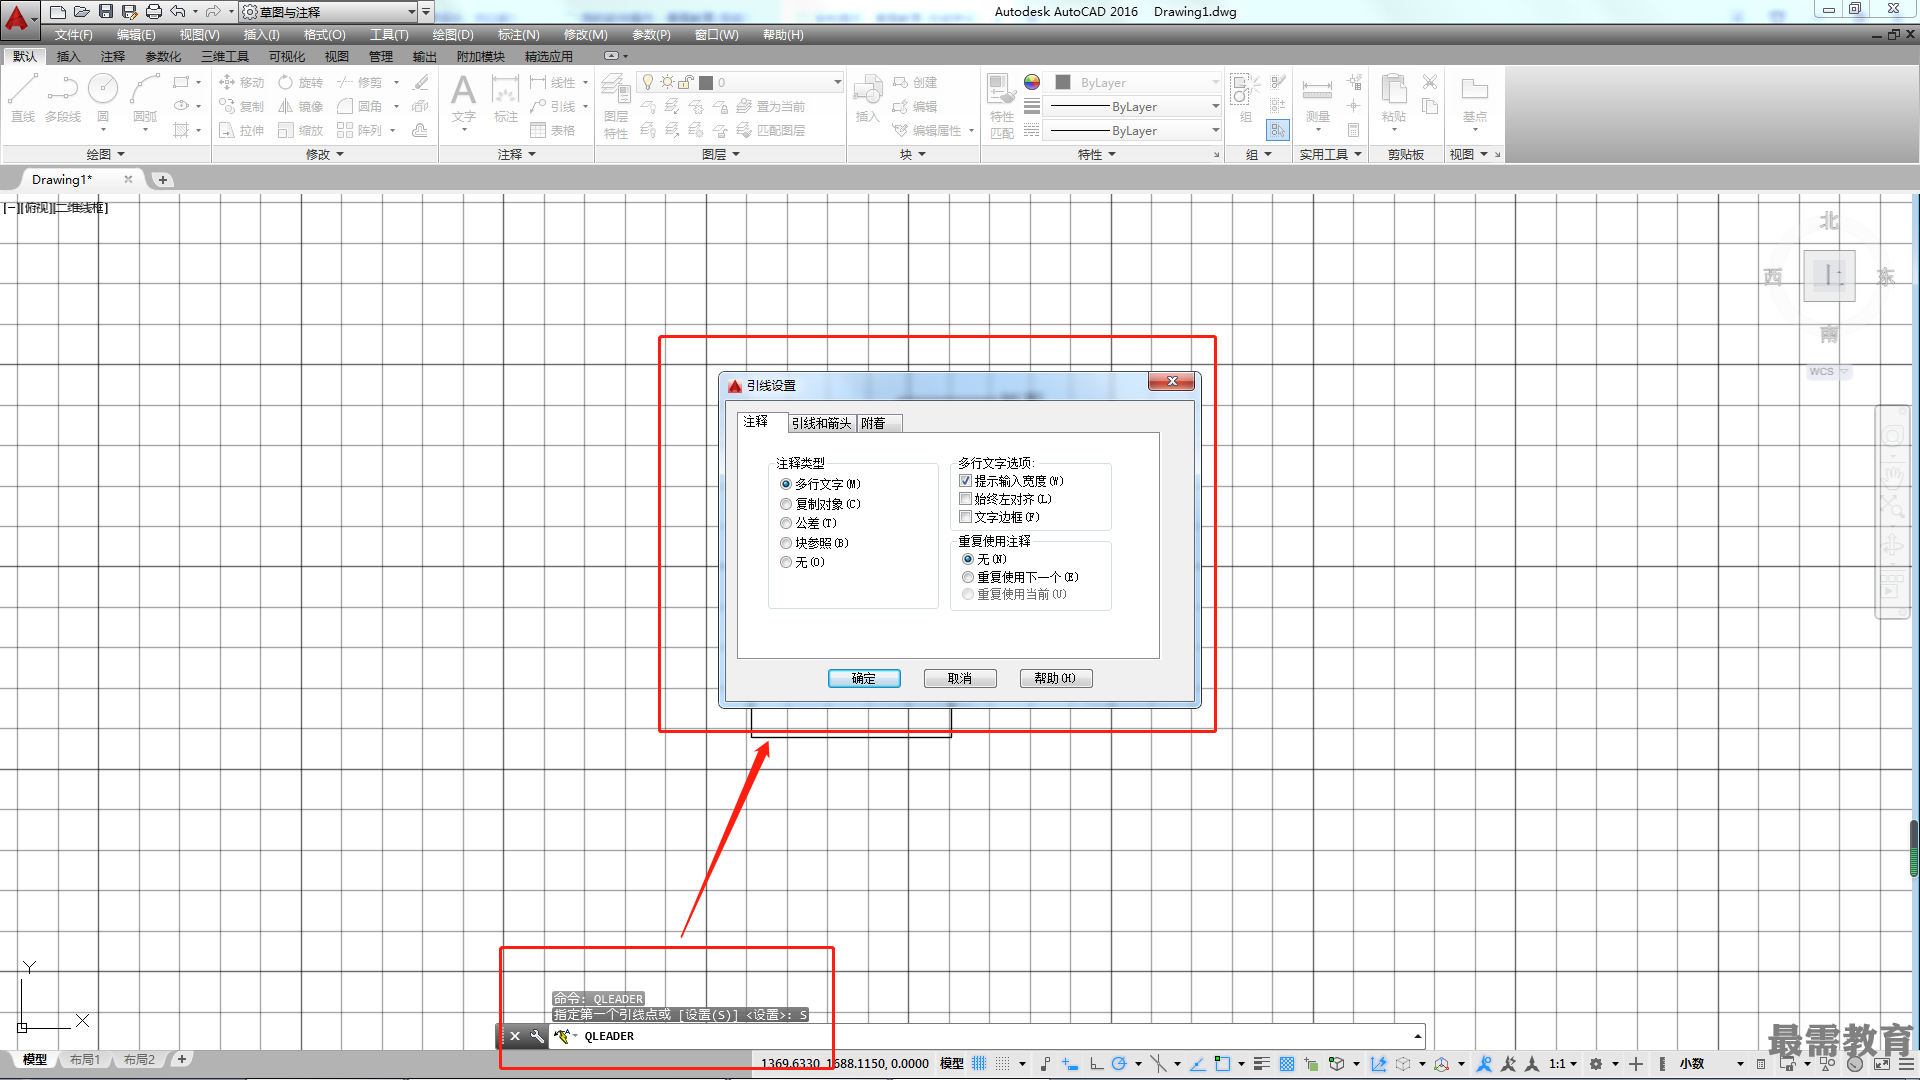The height and width of the screenshot is (1080, 1920).
Task: Click the Scale (缩放) tool
Action: point(301,130)
